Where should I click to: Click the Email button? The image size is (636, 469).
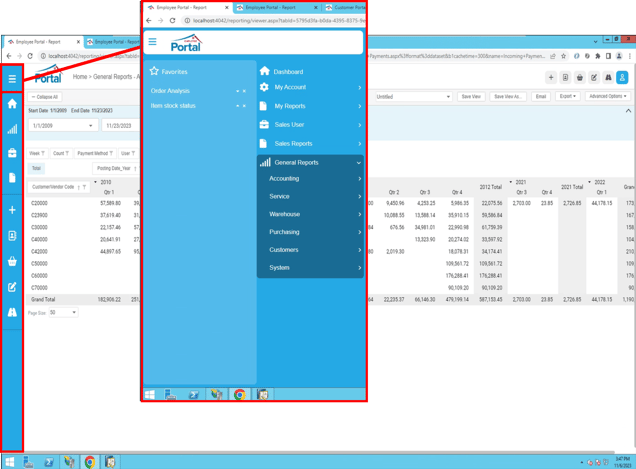[x=541, y=97]
